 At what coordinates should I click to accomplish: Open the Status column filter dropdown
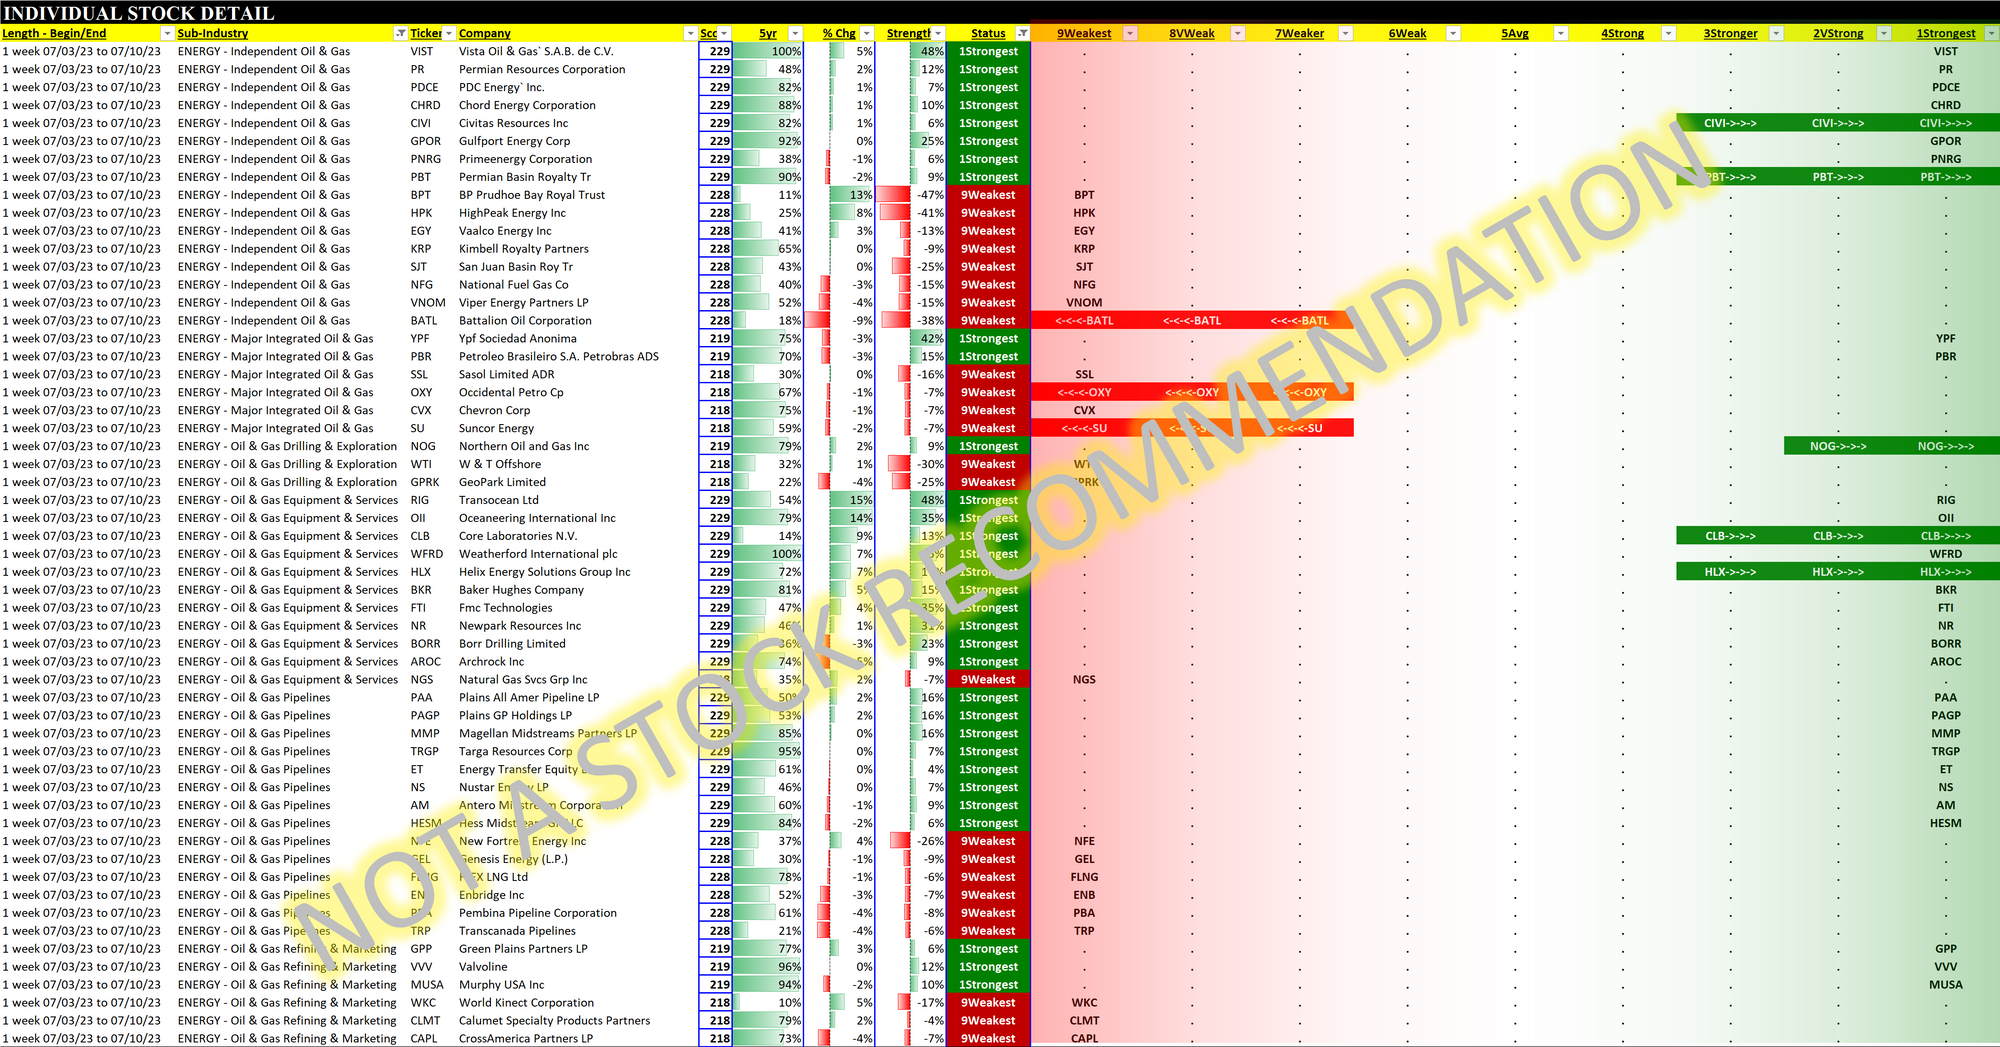click(1022, 34)
